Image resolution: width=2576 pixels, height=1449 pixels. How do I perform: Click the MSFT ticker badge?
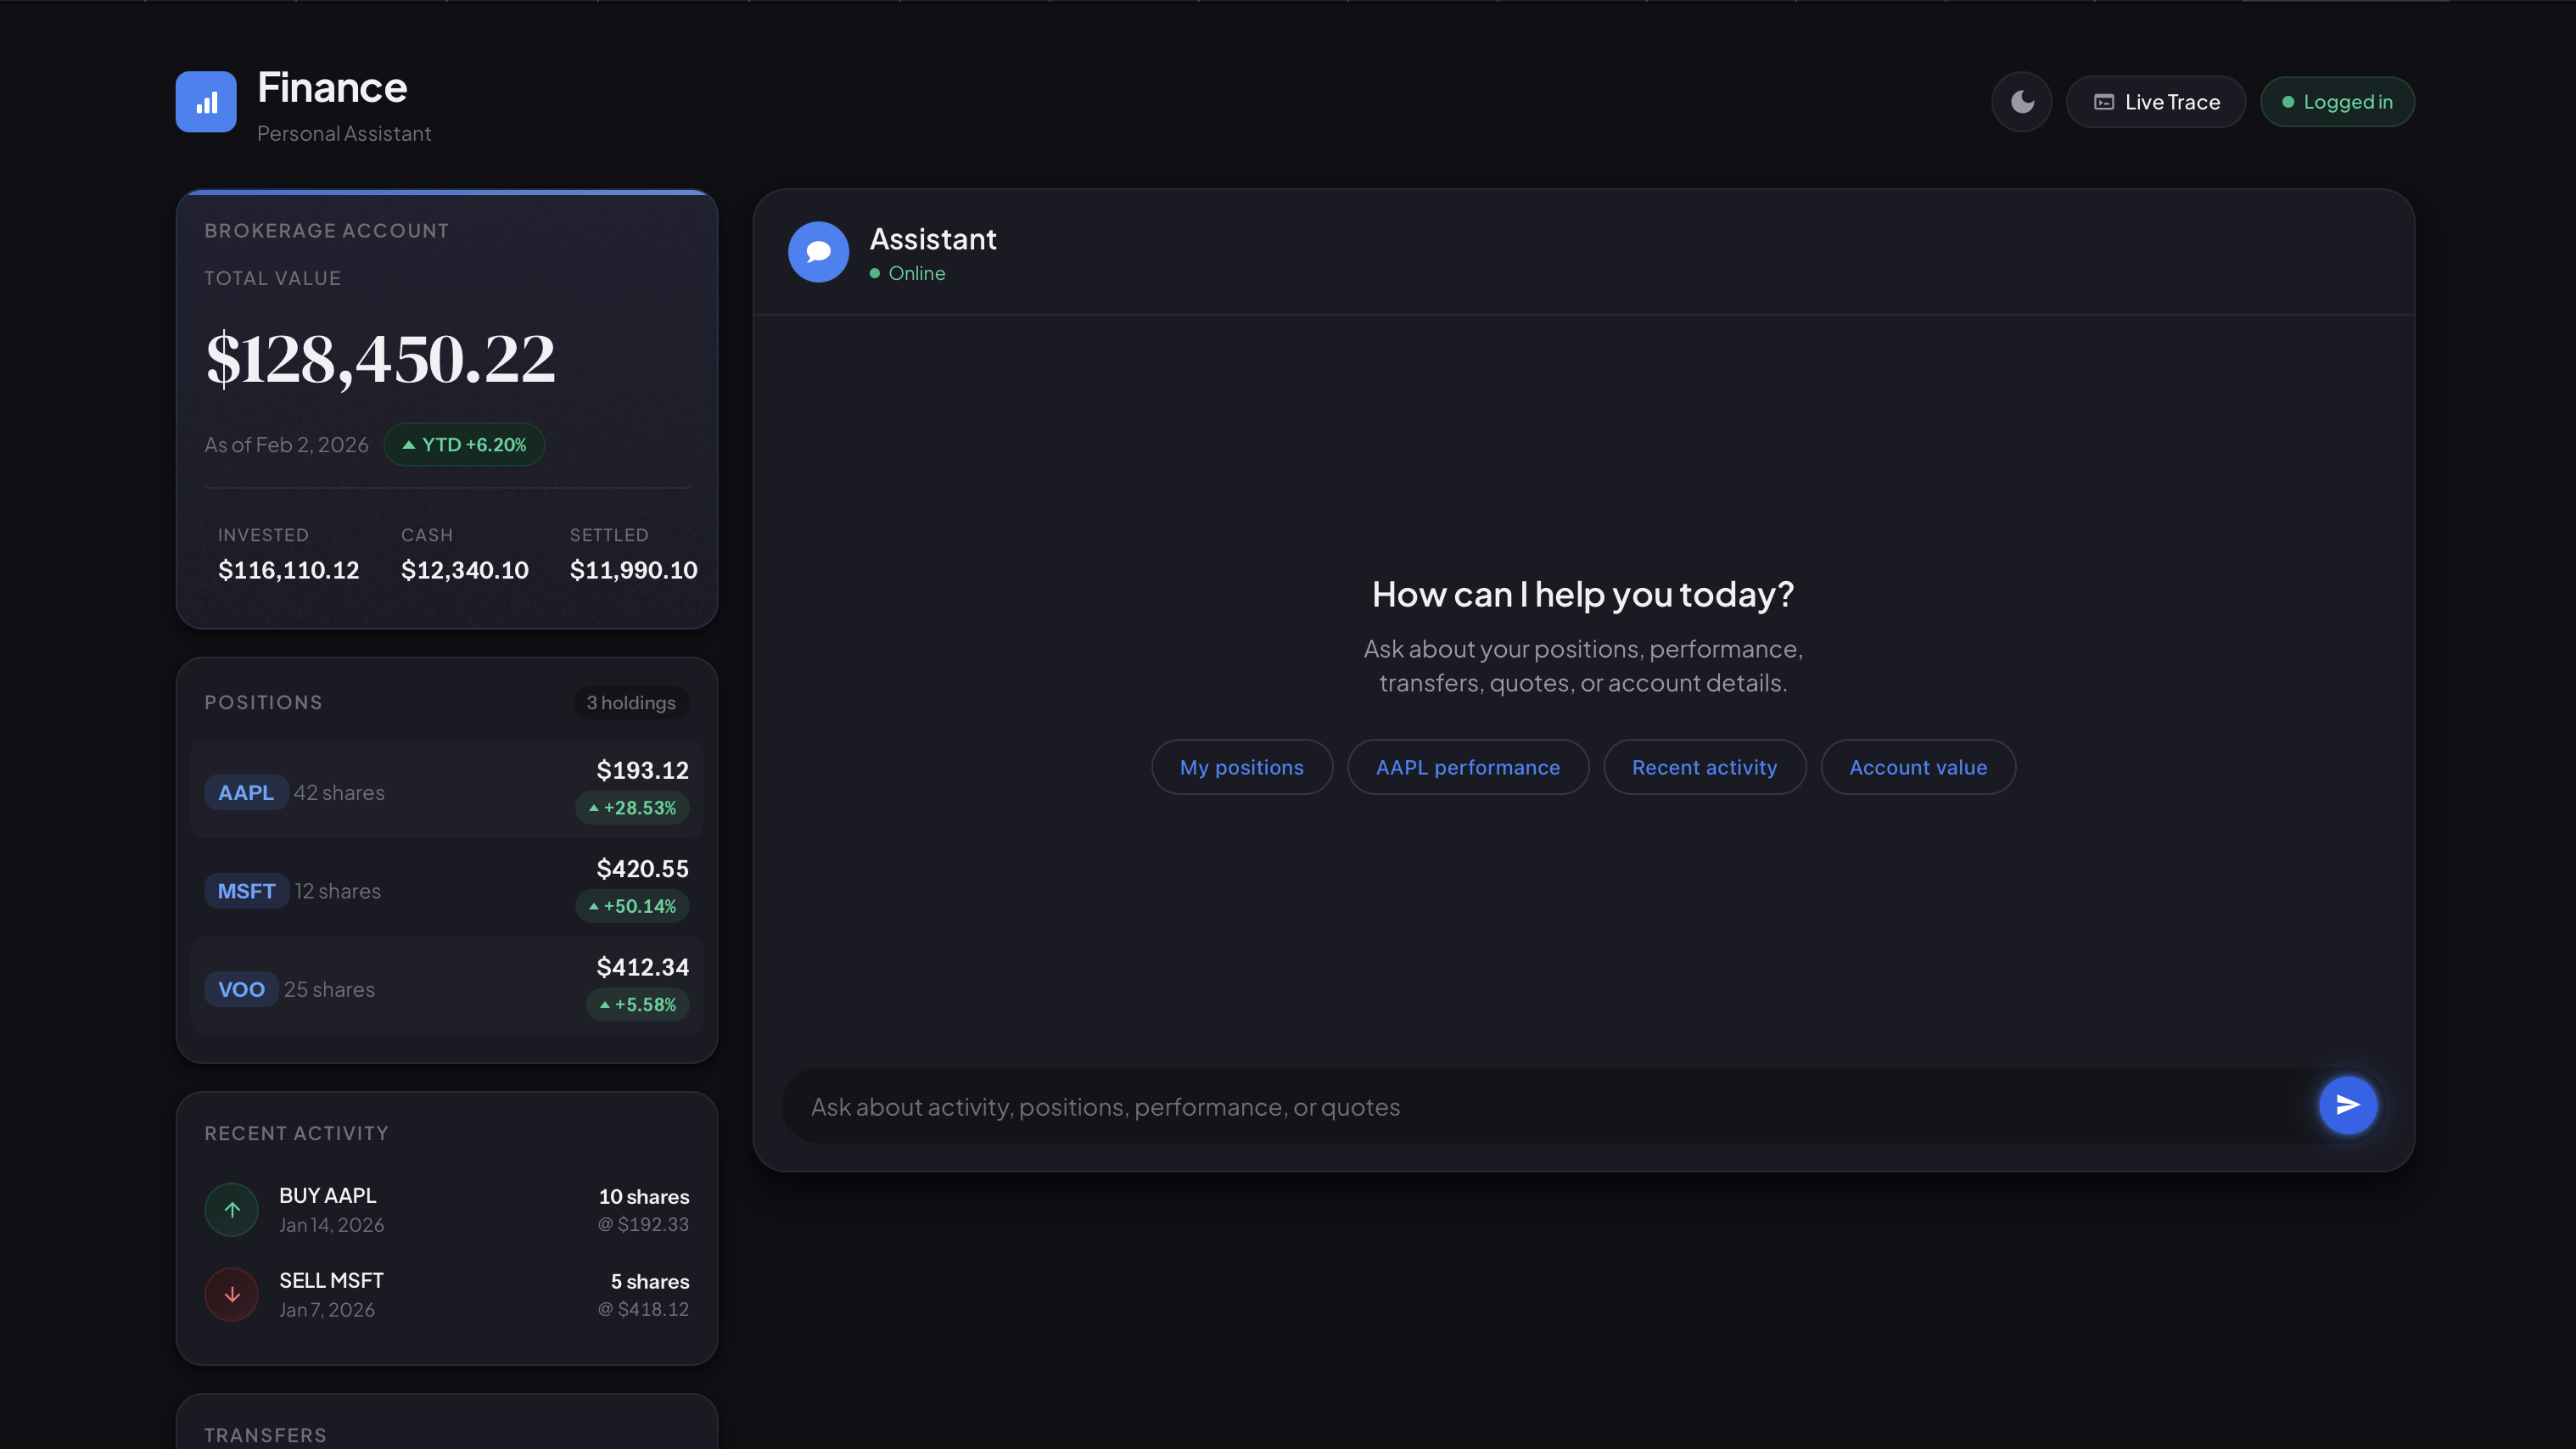click(246, 891)
